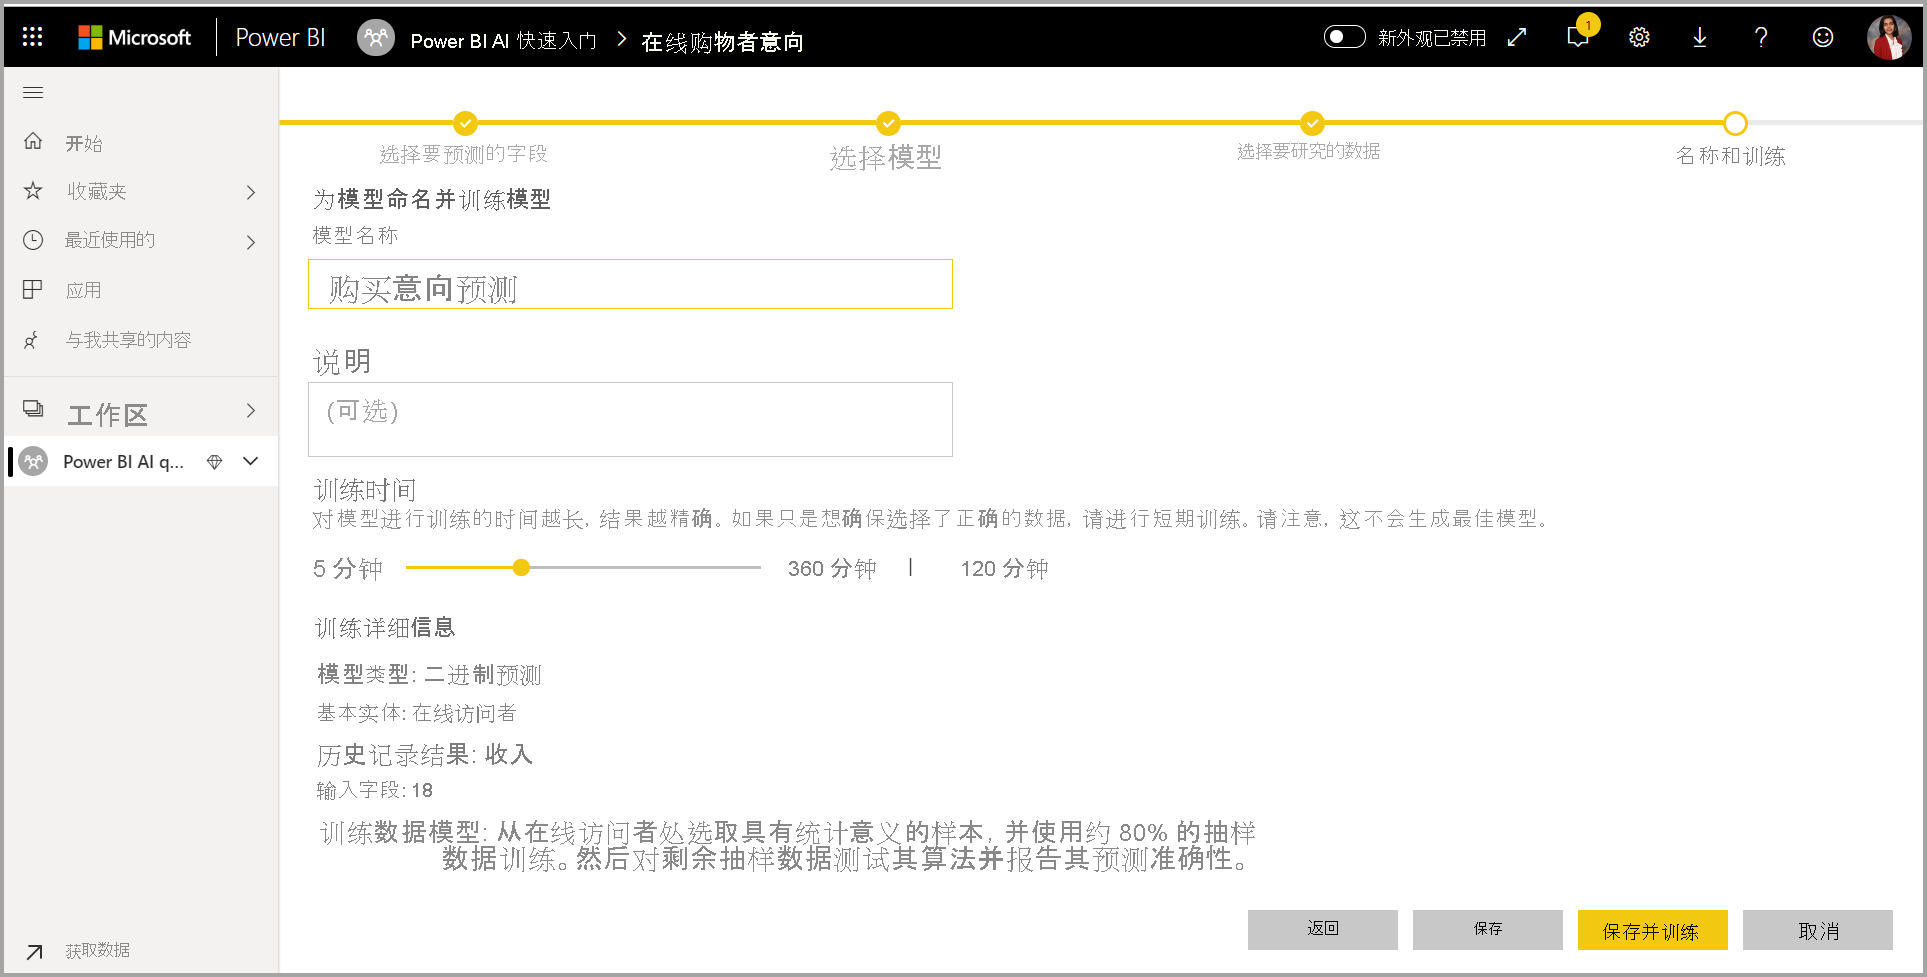
Task: Open 收藏夹 in the sidebar
Action: (96, 191)
